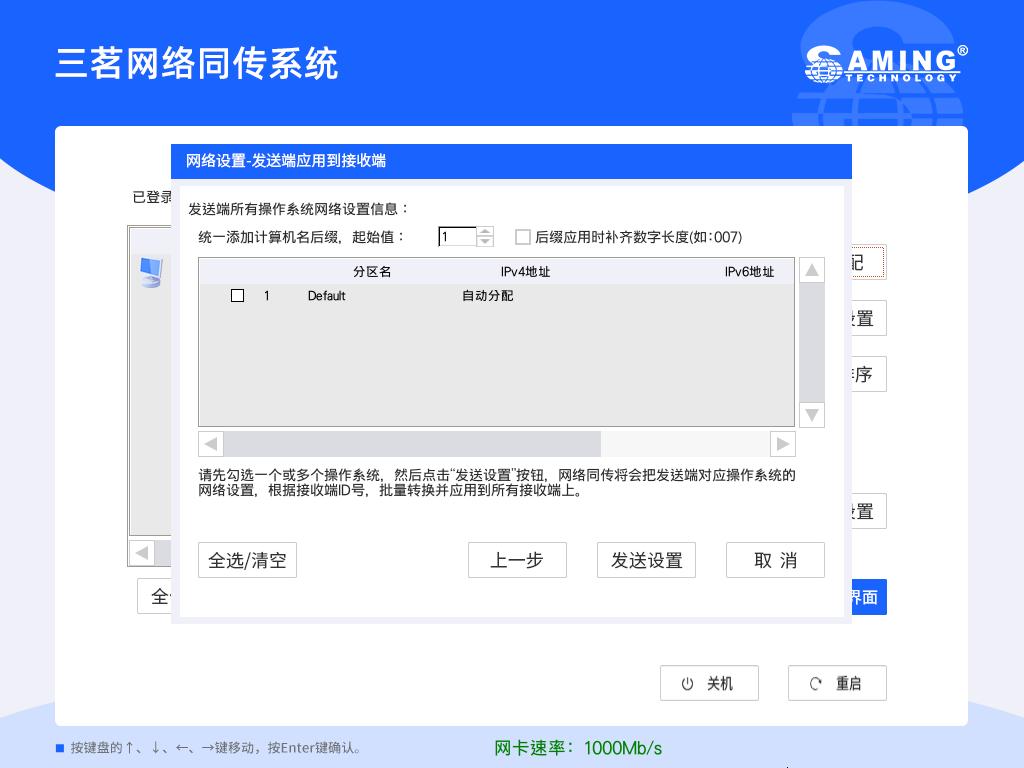
Task: Increase the suffix start value stepper
Action: [485, 232]
